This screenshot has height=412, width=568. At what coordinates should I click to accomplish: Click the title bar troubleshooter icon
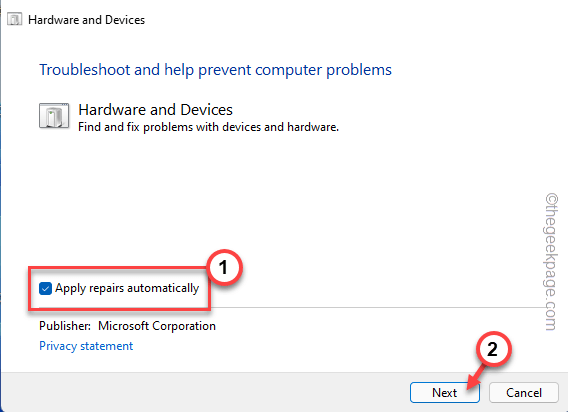[x=14, y=20]
